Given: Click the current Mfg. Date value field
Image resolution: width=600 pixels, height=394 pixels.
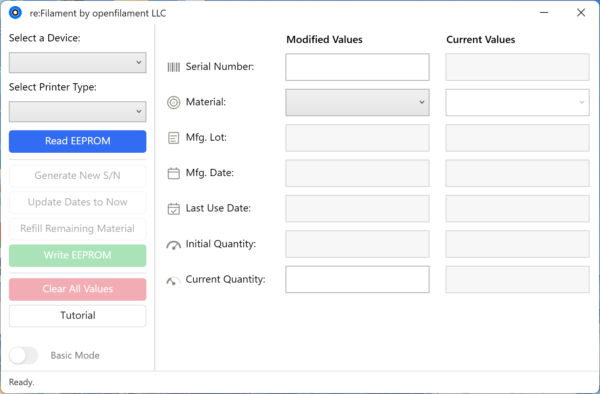Looking at the screenshot, I should (517, 173).
